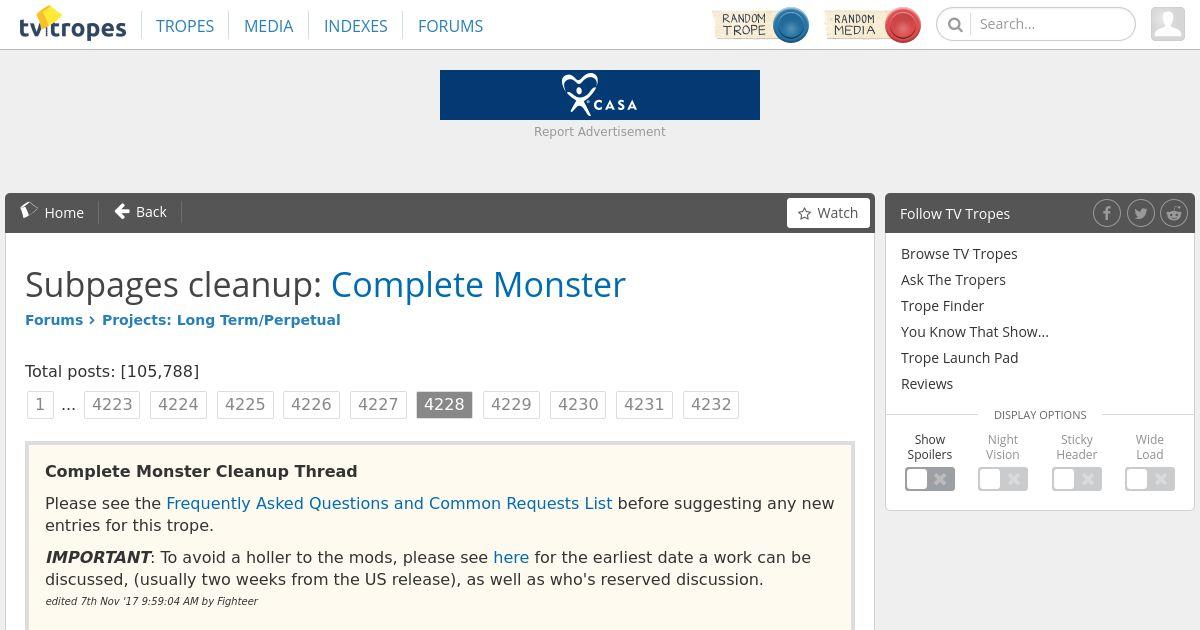Image resolution: width=1200 pixels, height=630 pixels.
Task: Toggle Night Vision switch
Action: (x=1003, y=479)
